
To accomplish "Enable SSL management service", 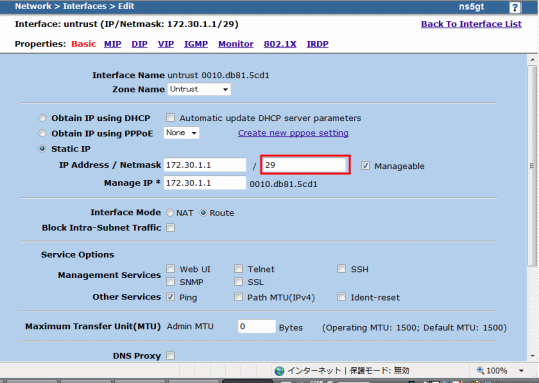I will [x=238, y=282].
